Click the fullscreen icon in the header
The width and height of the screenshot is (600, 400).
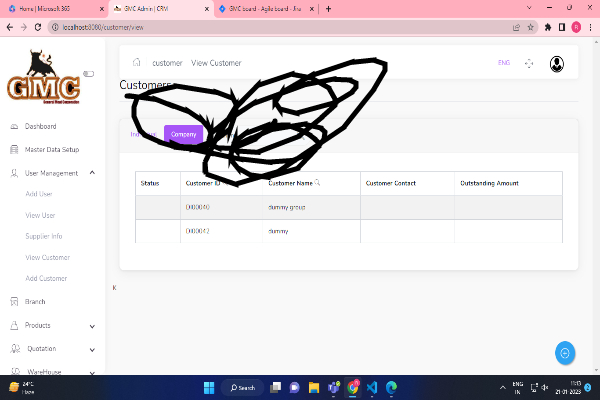tap(529, 63)
